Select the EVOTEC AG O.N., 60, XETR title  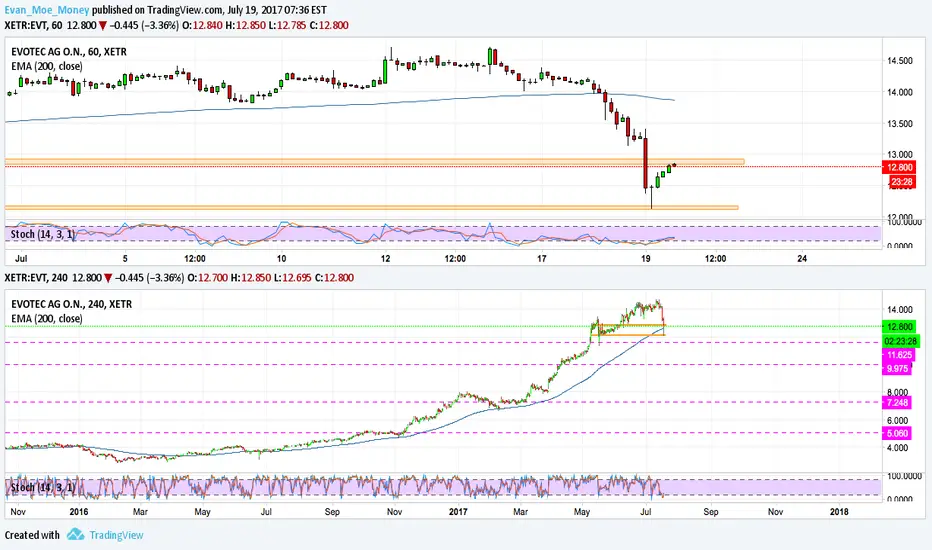tap(69, 52)
